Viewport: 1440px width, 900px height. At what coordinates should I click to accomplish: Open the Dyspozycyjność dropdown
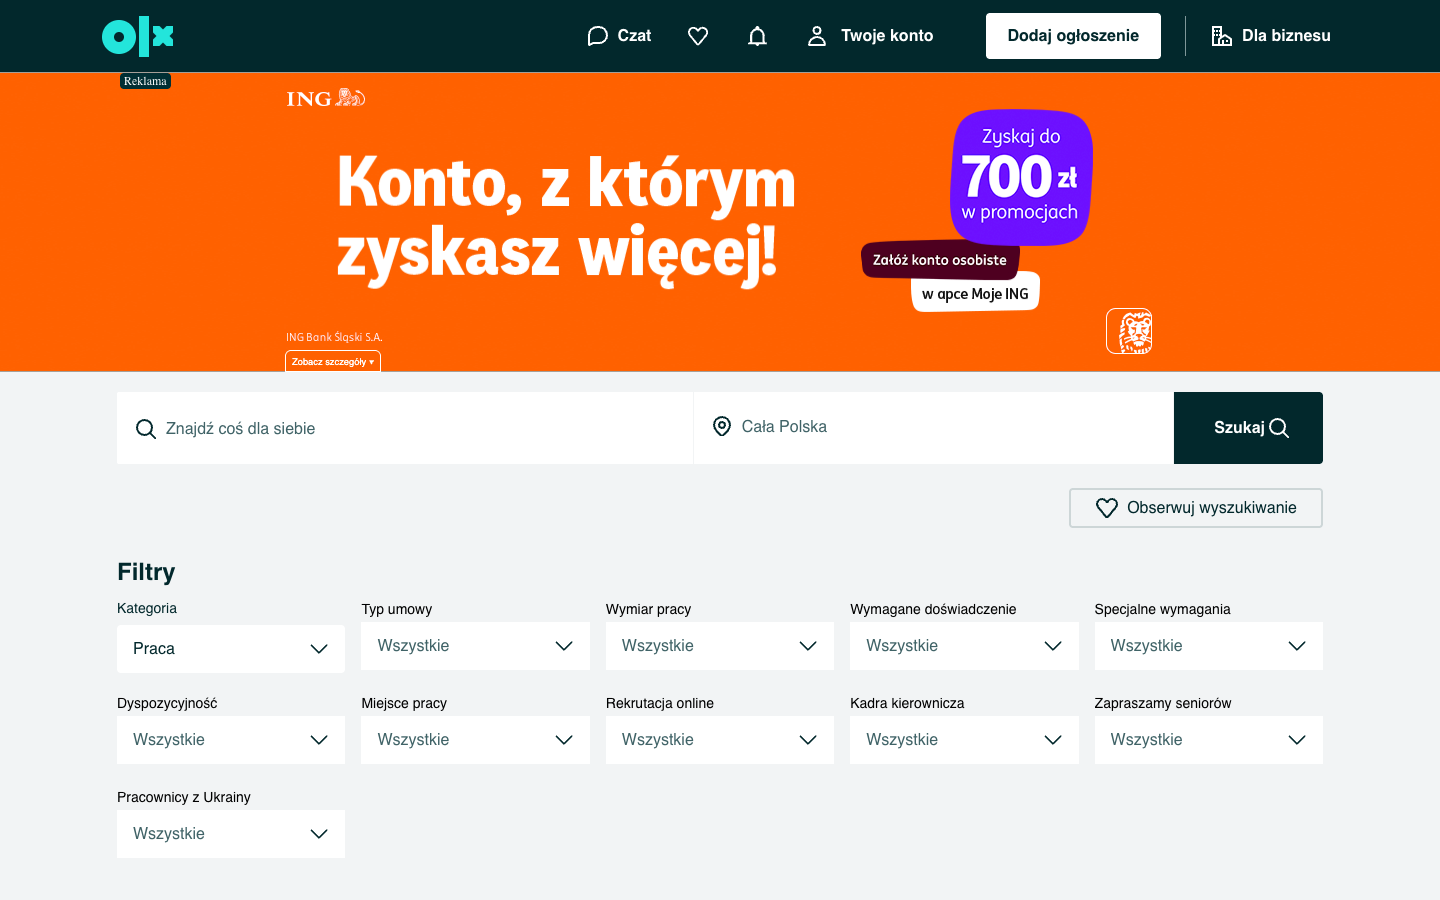tap(231, 740)
